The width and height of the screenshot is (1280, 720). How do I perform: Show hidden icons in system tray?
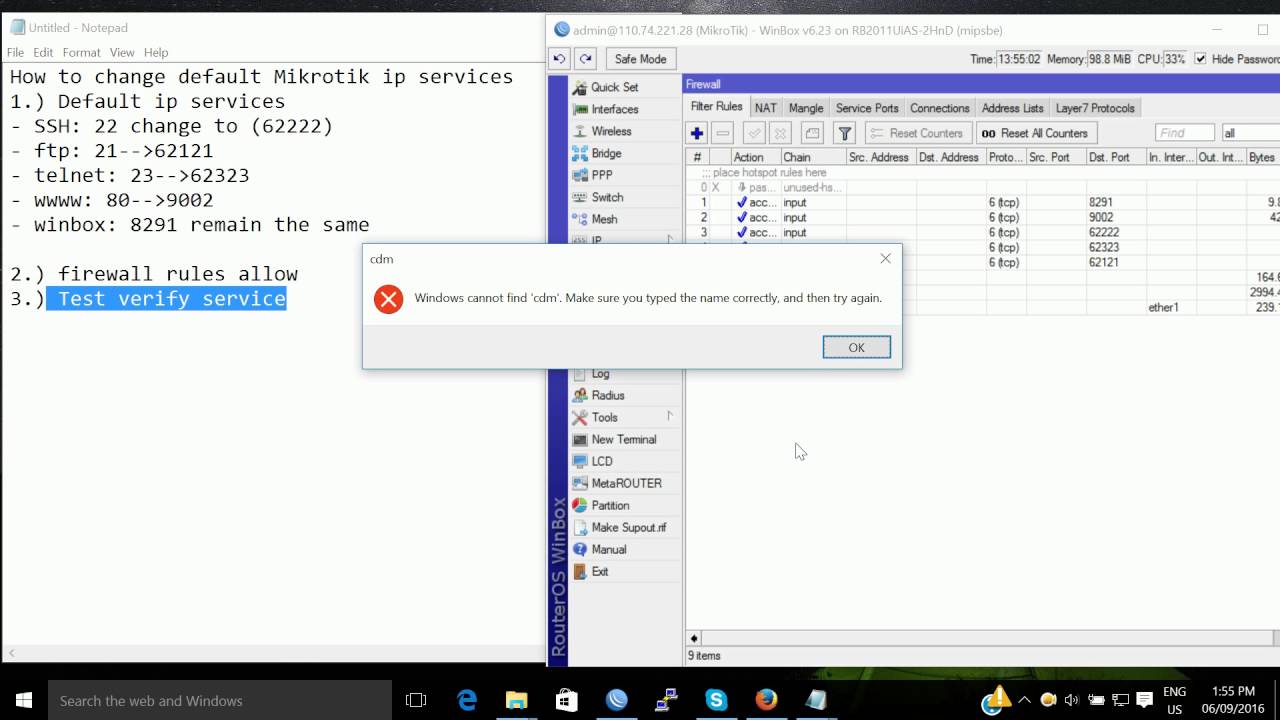coord(1025,700)
